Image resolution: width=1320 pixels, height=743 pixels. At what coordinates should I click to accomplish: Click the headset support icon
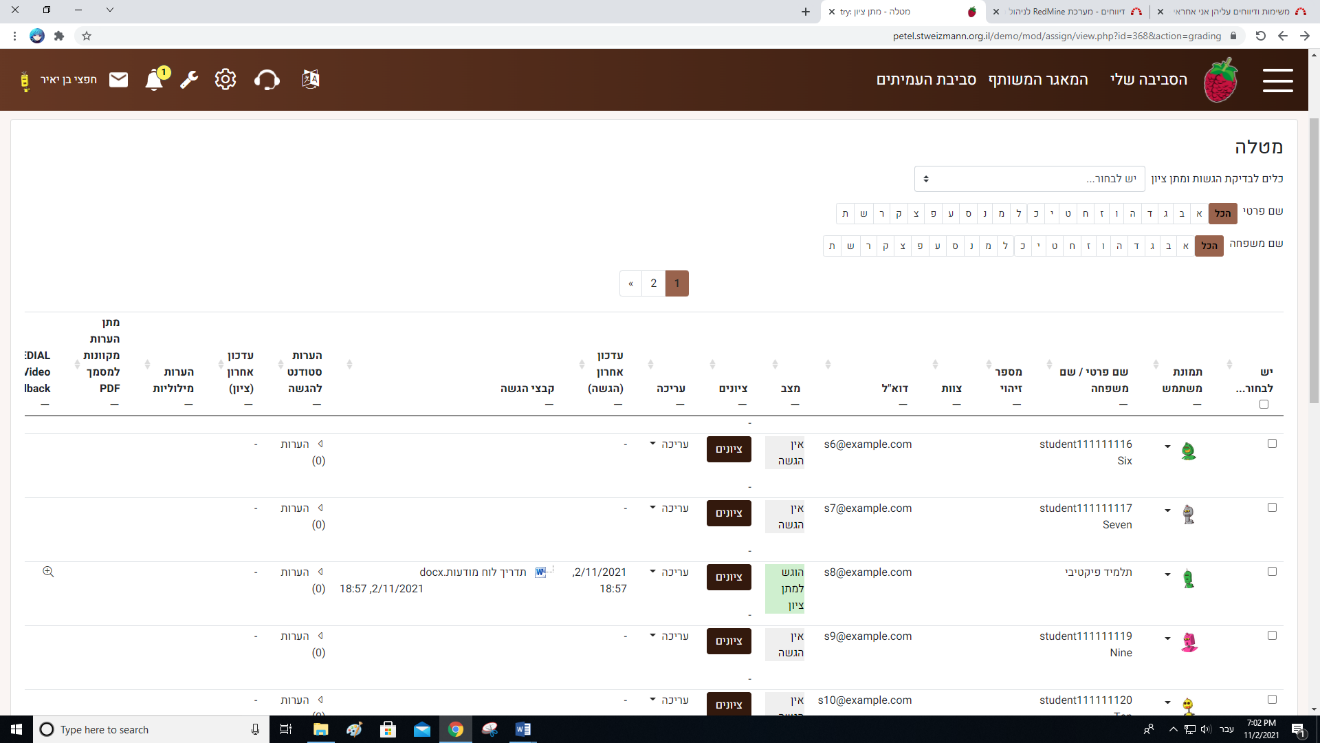pos(267,80)
